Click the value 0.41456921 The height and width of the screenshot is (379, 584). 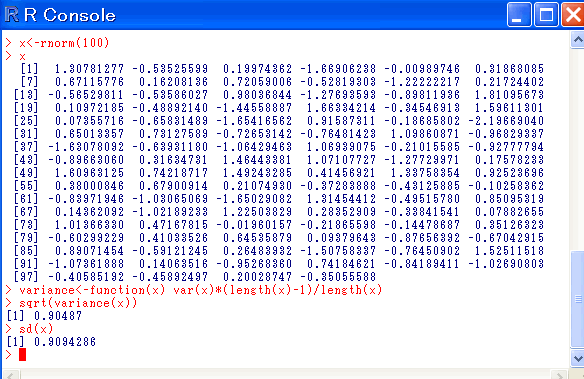click(342, 173)
